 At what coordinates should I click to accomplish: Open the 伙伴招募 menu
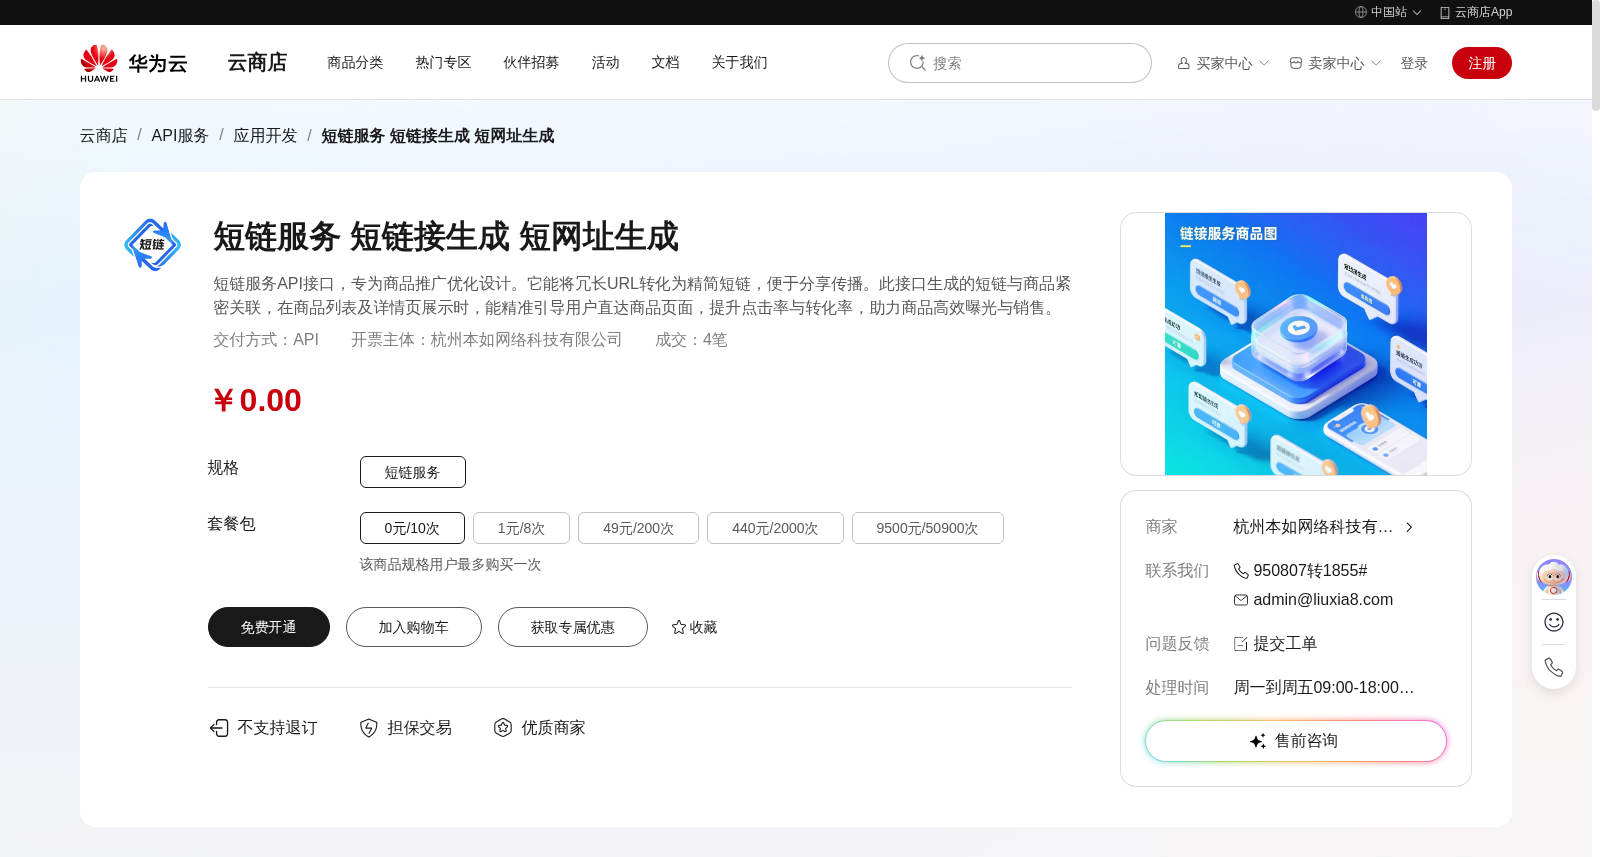point(531,62)
